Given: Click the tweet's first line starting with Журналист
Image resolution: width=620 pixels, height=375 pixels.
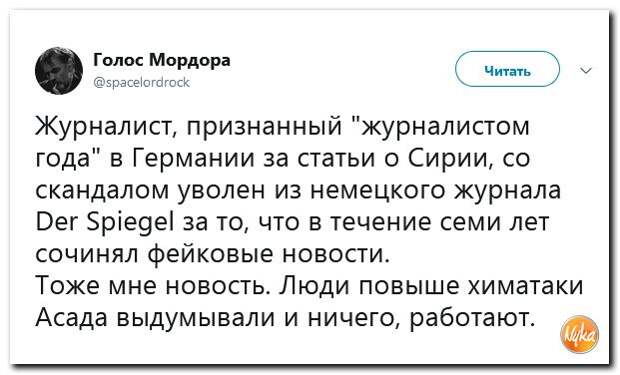Looking at the screenshot, I should pyautogui.click(x=282, y=127).
